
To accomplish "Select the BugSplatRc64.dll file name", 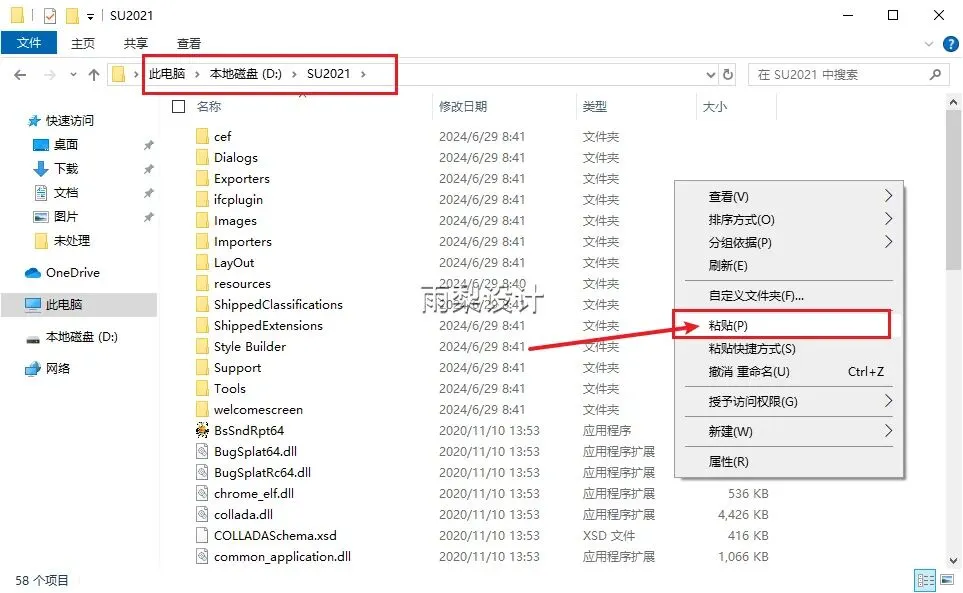I will point(262,472).
